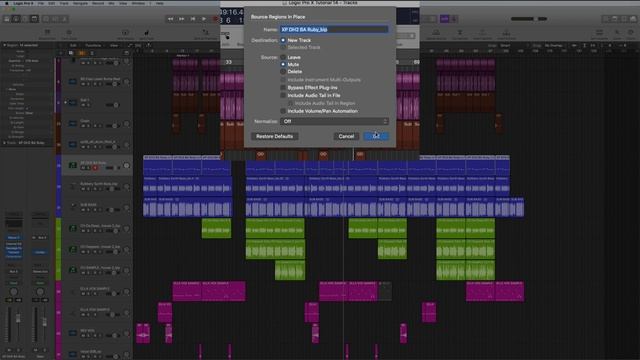Expand the Track inspector disclosure triangle
Viewport: 640px width, 360px height.
(x=4, y=143)
